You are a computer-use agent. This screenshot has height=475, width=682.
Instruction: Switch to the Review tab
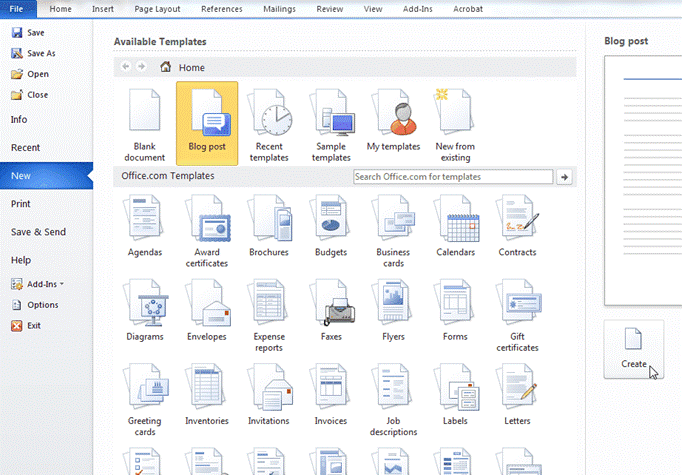click(x=330, y=9)
